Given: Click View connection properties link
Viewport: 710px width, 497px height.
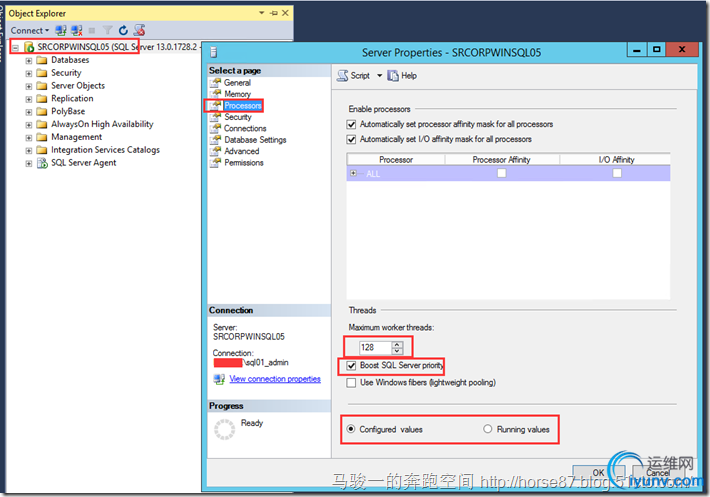Looking at the screenshot, I should pos(275,379).
